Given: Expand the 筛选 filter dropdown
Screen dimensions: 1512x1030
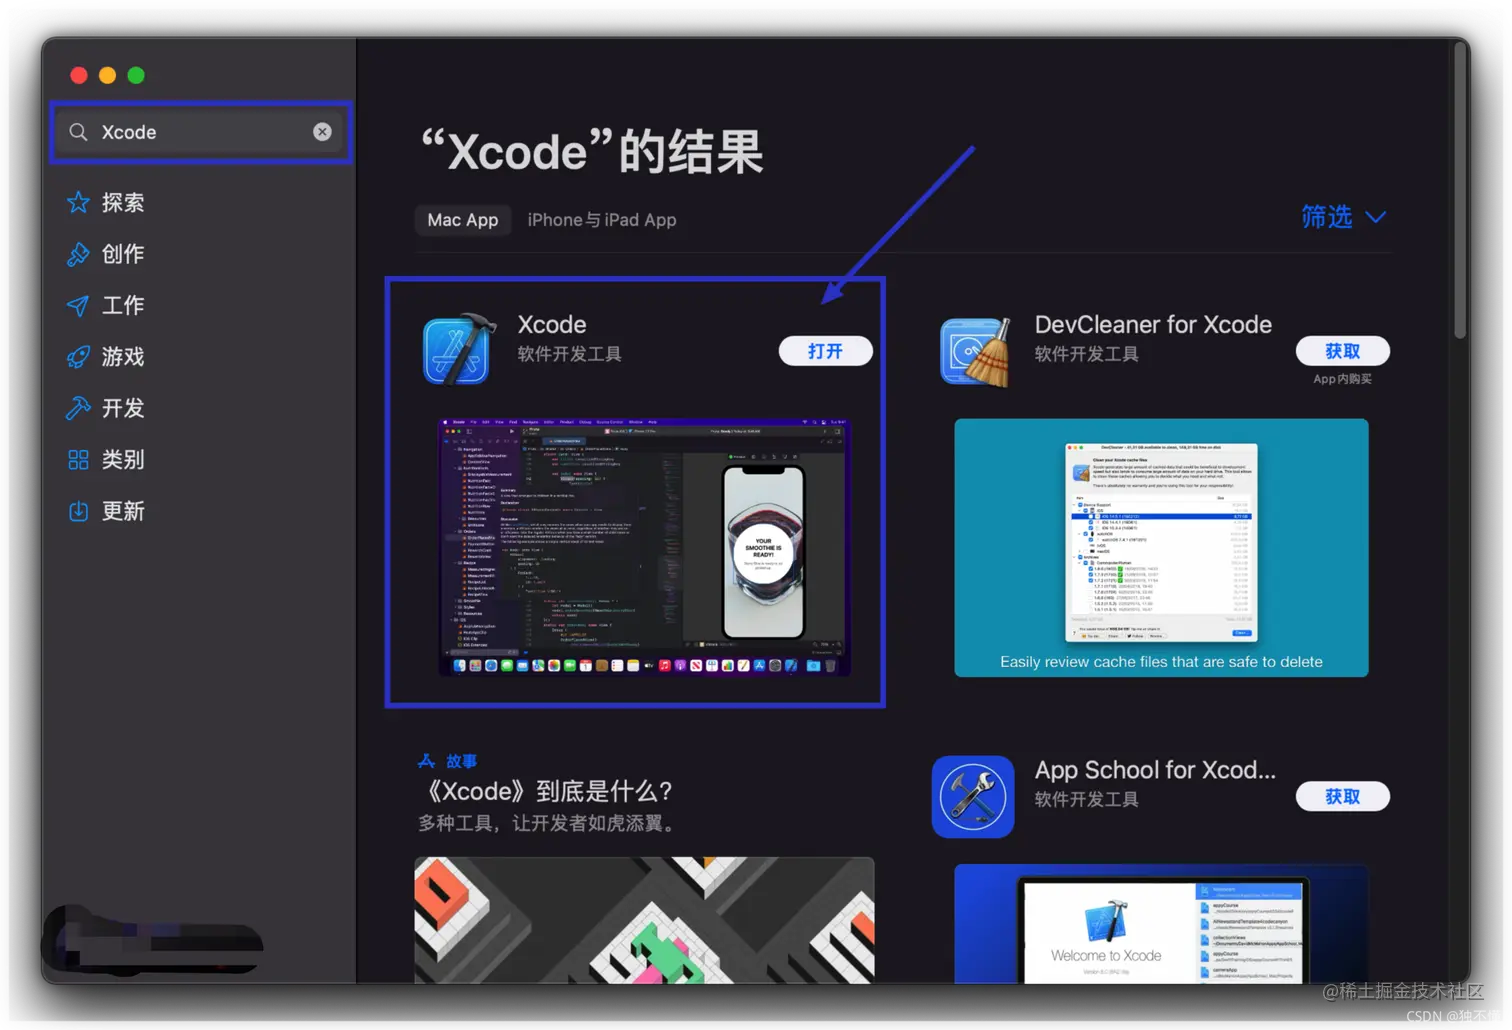Looking at the screenshot, I should (x=1343, y=217).
